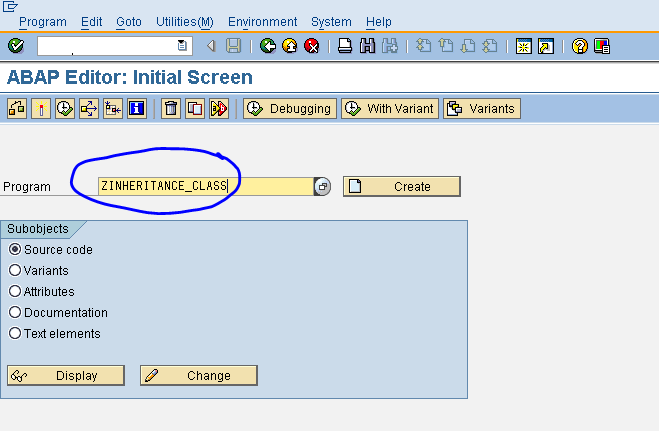Open the Program menu
Viewport: 659px width, 431px height.
coord(43,22)
